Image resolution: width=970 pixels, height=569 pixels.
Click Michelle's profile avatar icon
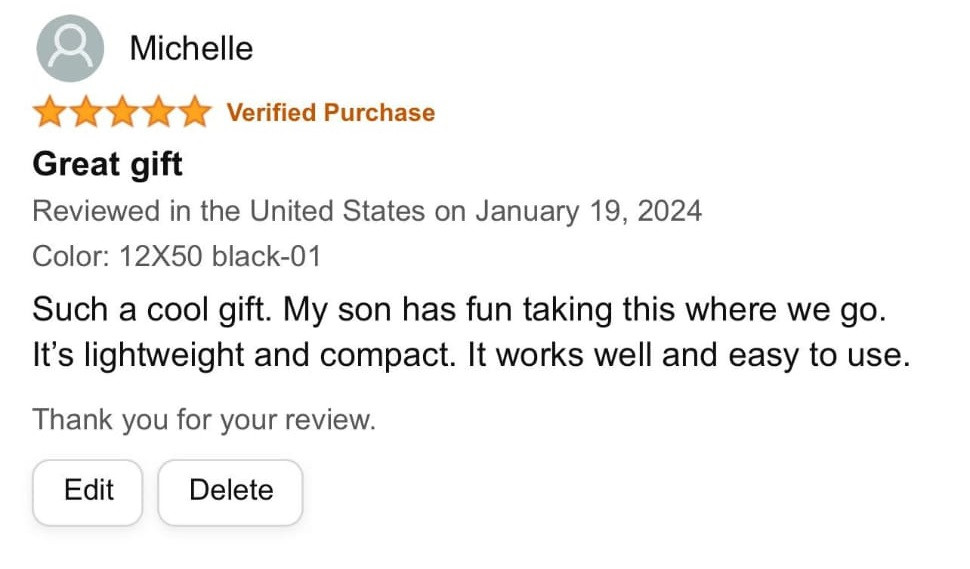point(70,48)
